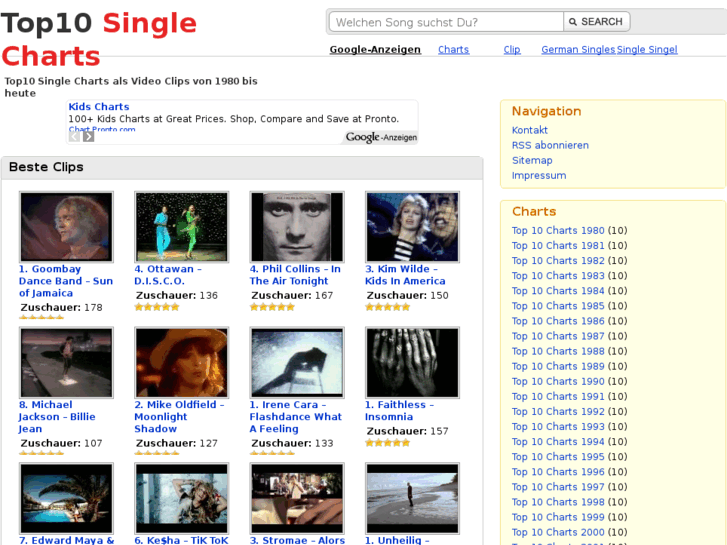Open Sitemap in Navigation
The image size is (727, 545).
[532, 160]
